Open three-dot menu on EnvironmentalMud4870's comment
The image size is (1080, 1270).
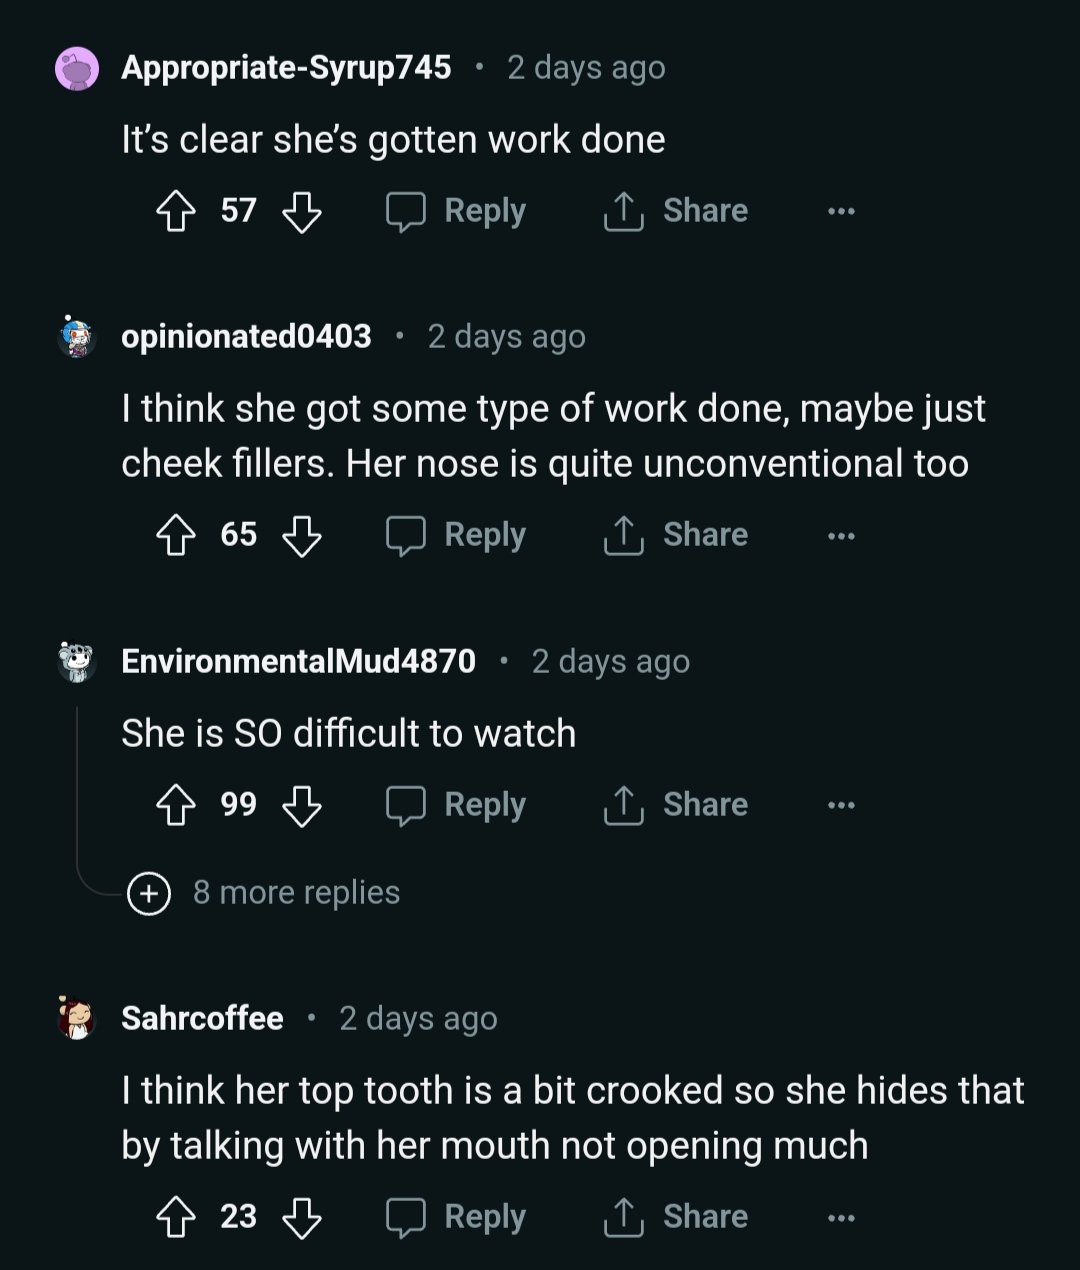[841, 806]
